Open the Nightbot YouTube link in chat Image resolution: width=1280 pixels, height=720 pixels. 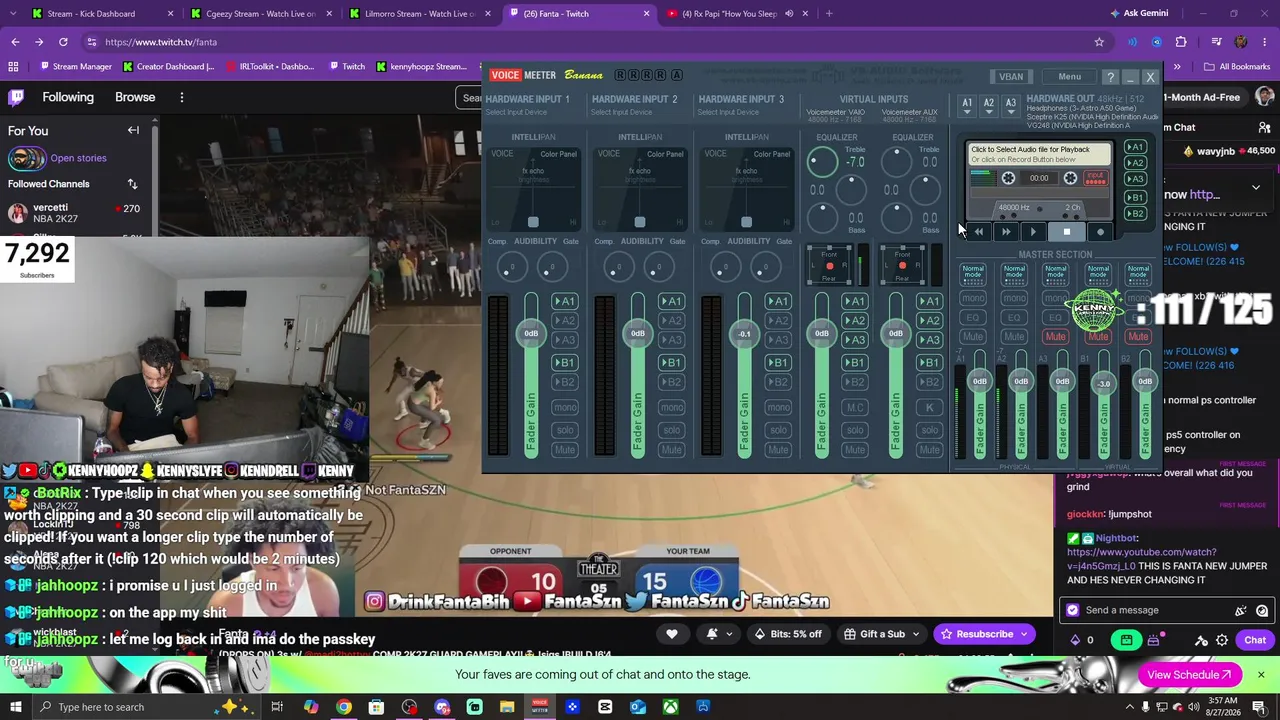point(1143,559)
